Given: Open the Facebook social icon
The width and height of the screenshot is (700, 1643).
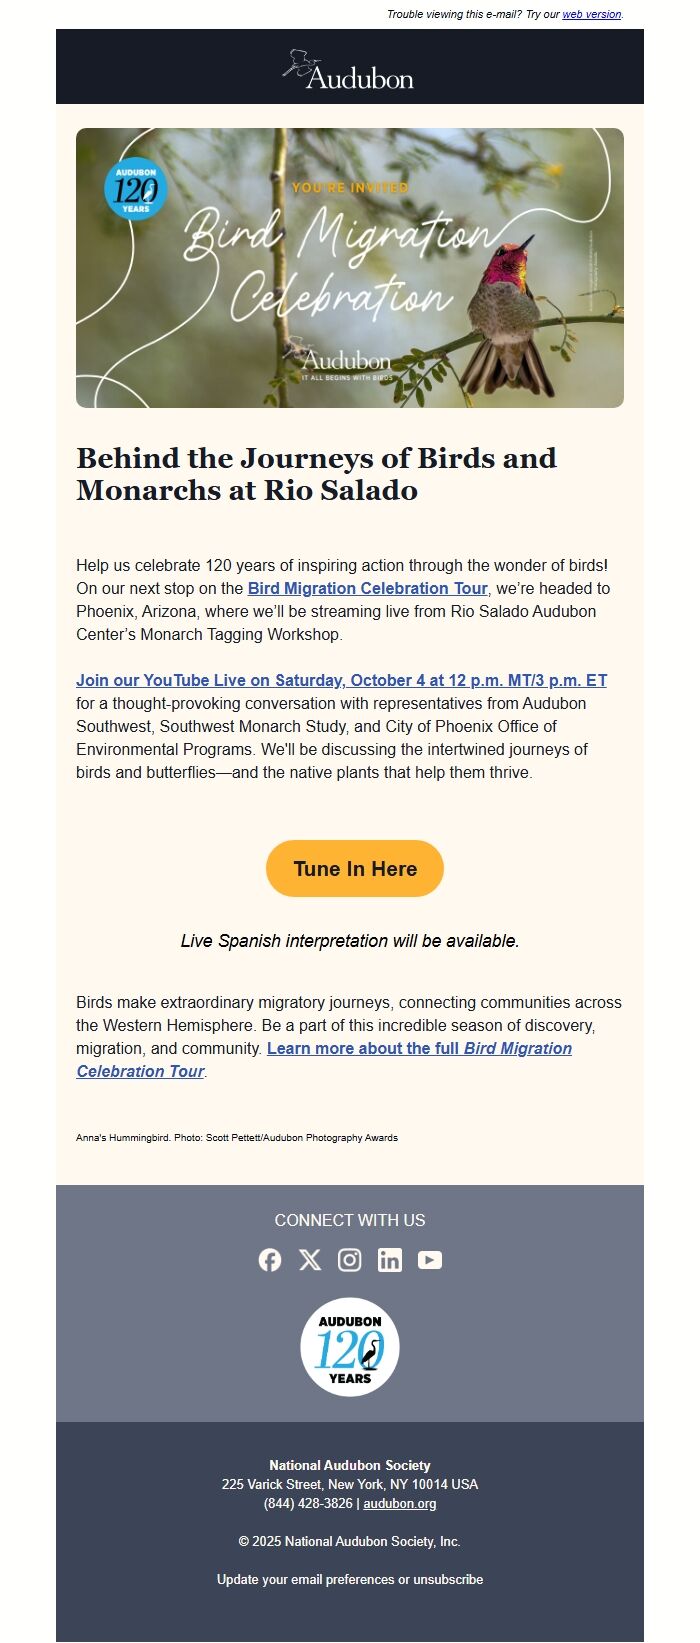Looking at the screenshot, I should (270, 1260).
